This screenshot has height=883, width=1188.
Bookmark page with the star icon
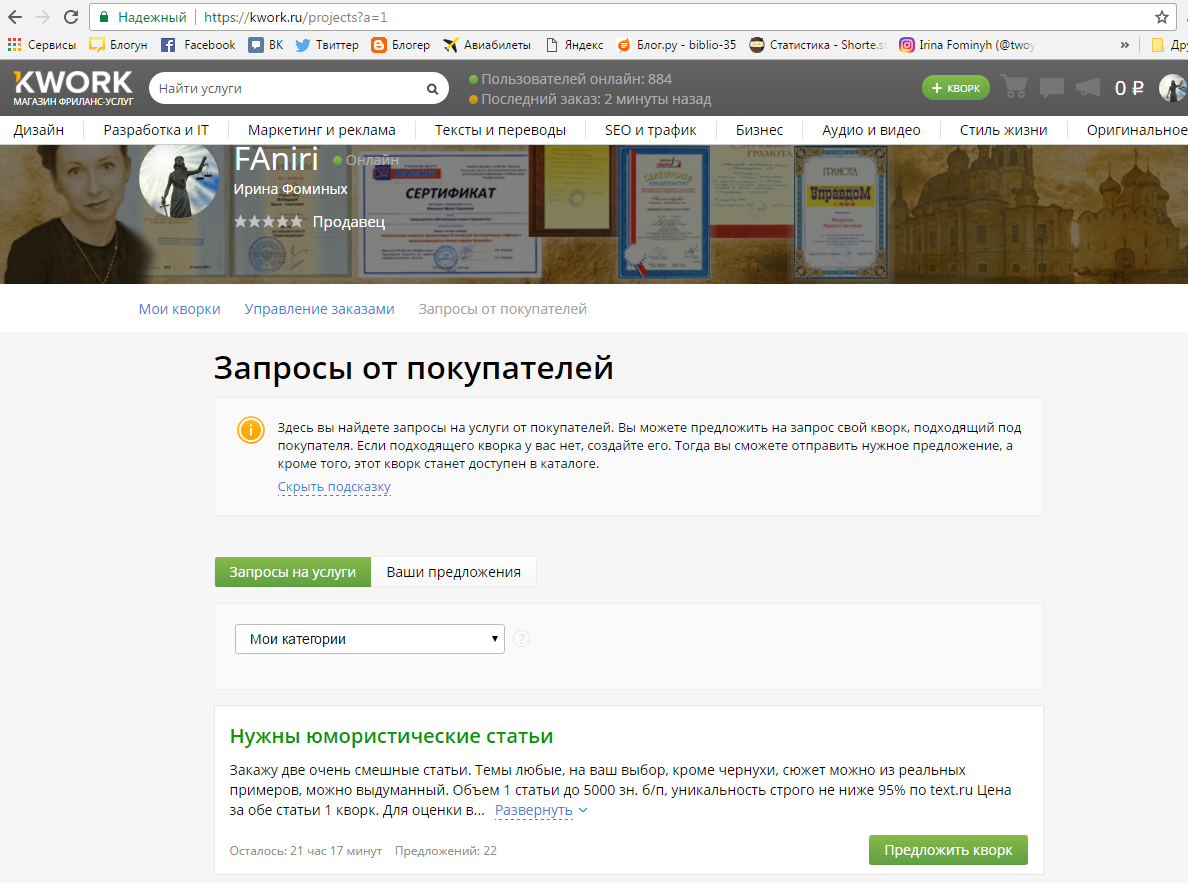1161,17
